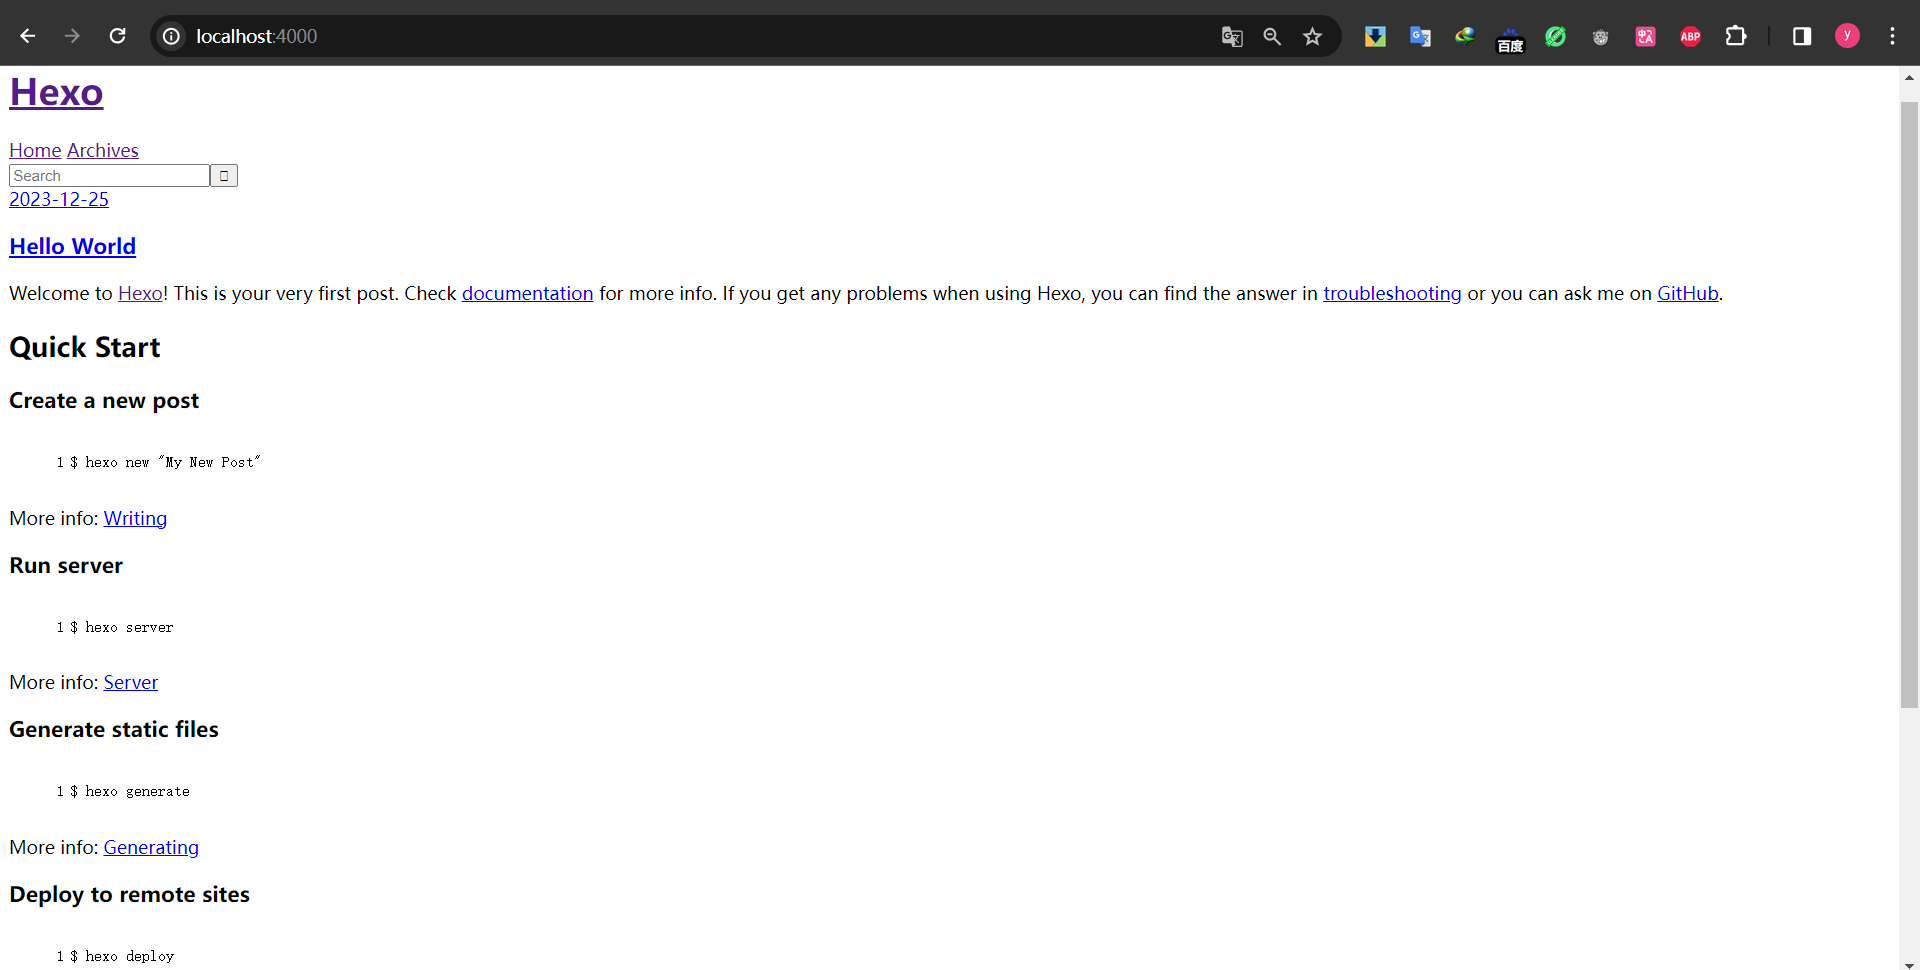This screenshot has height=970, width=1920.
Task: Open the blue-yellow download arrow extension
Action: (1375, 37)
